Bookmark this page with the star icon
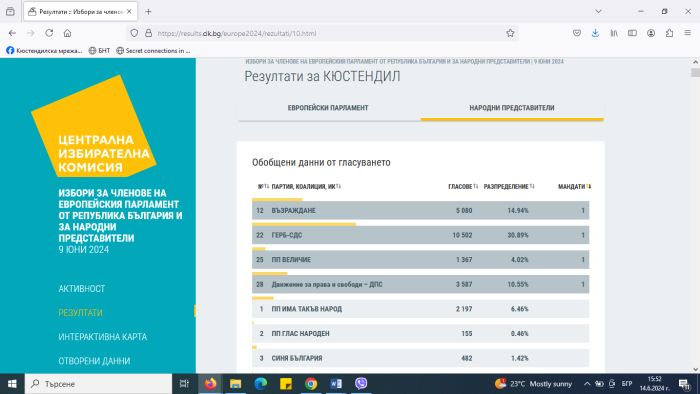700x394 pixels. click(x=510, y=33)
